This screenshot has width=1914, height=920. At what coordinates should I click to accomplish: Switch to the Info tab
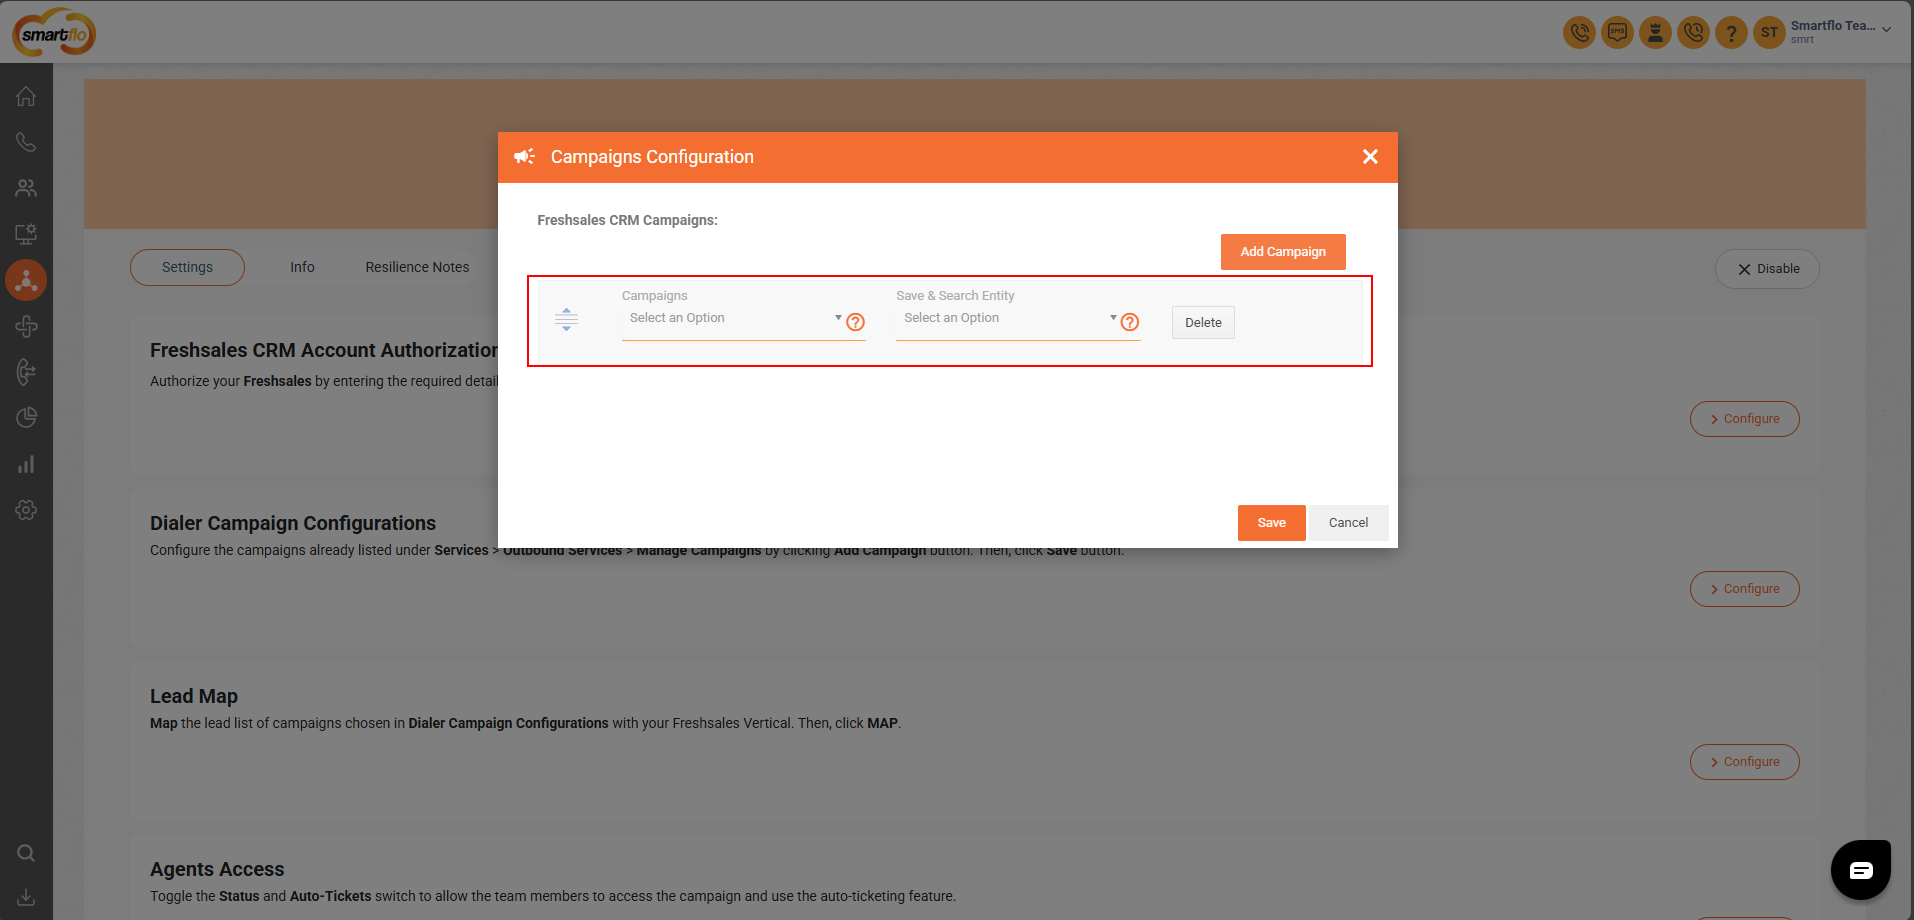[302, 267]
